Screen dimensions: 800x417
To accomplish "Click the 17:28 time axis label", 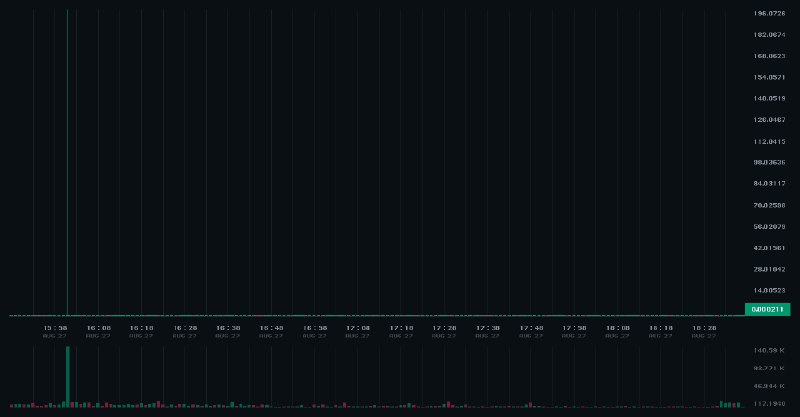I will click(x=444, y=328).
